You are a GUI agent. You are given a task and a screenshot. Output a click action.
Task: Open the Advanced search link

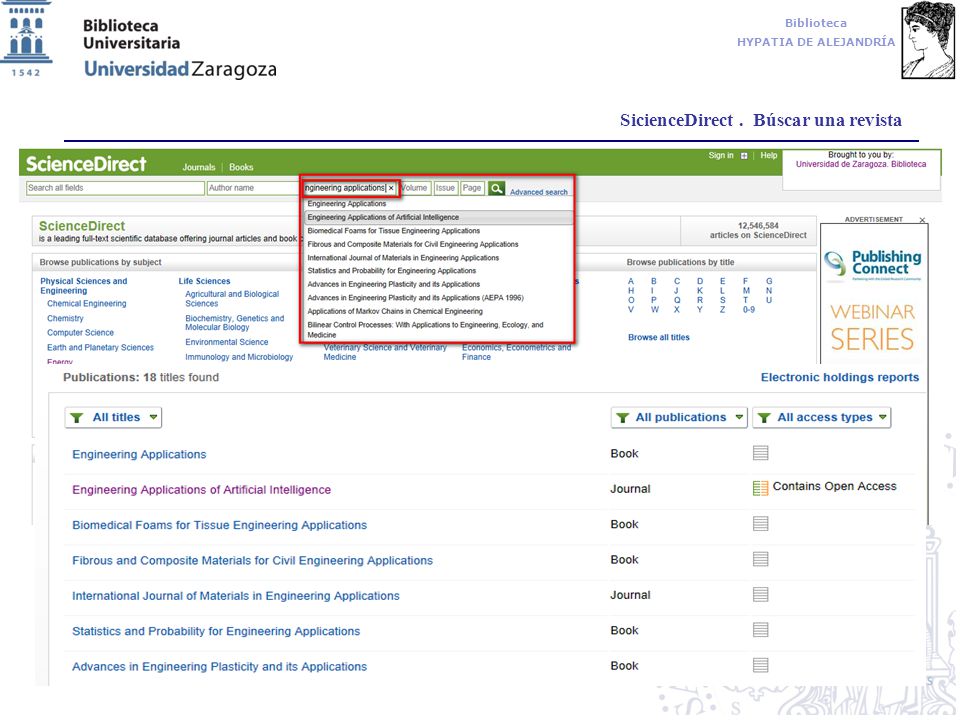[x=539, y=192]
